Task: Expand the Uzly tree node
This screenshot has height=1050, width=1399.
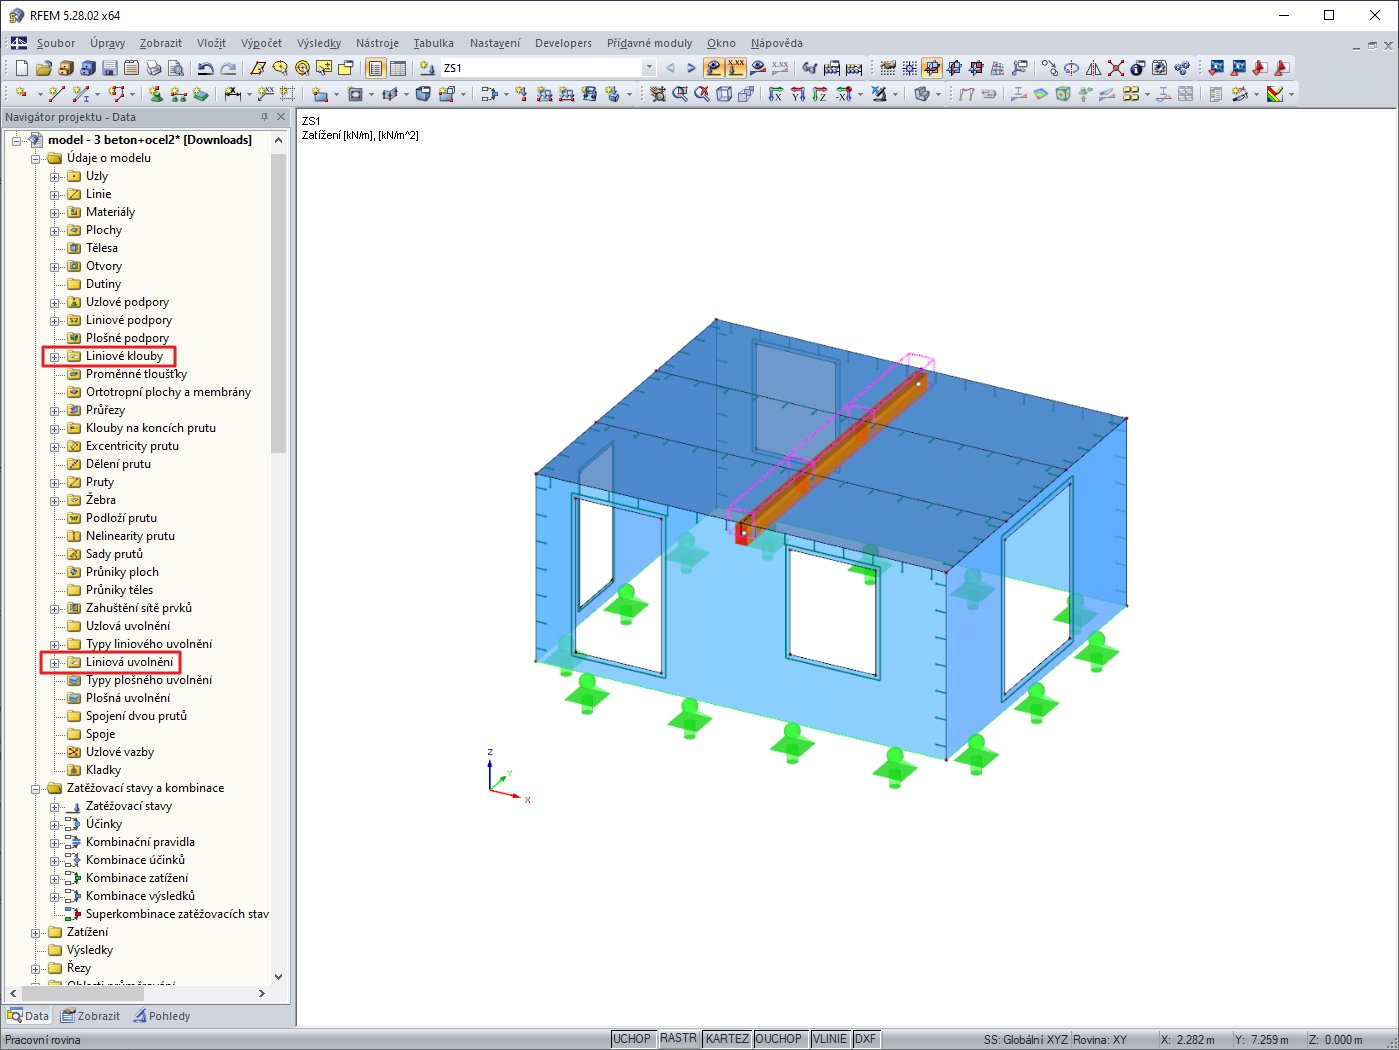Action: point(55,177)
